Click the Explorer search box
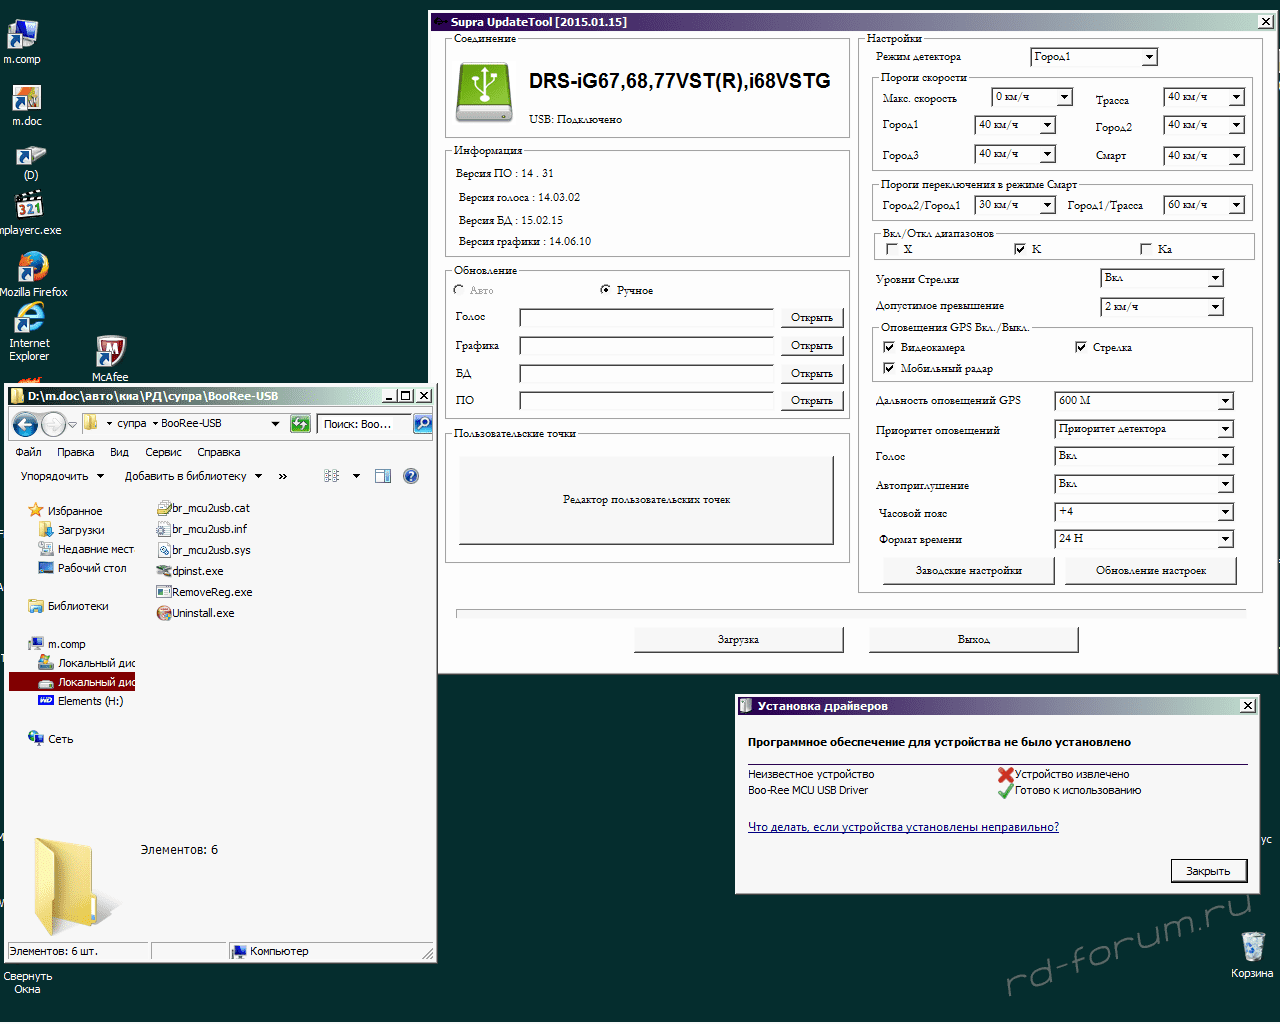This screenshot has width=1280, height=1024. (364, 424)
